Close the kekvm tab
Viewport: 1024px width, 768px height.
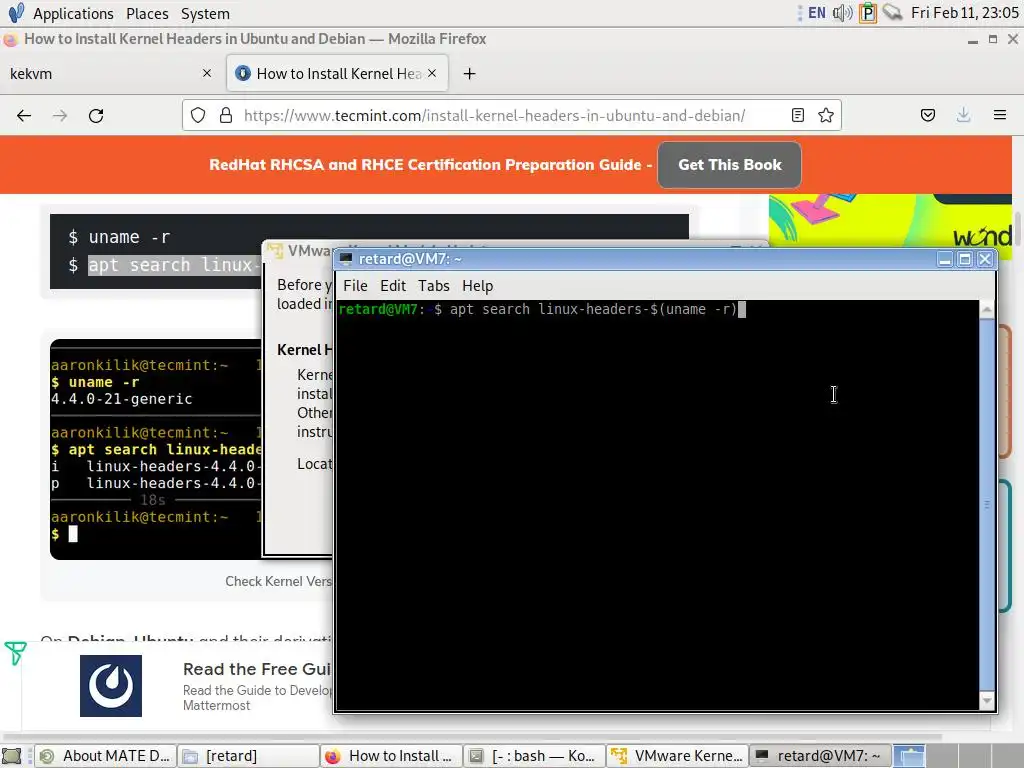point(207,73)
